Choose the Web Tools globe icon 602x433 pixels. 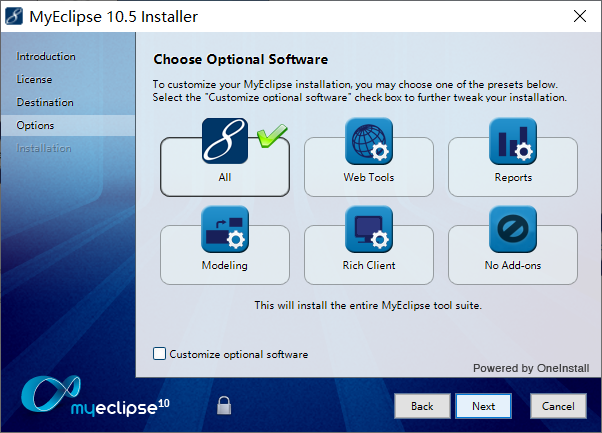point(369,141)
